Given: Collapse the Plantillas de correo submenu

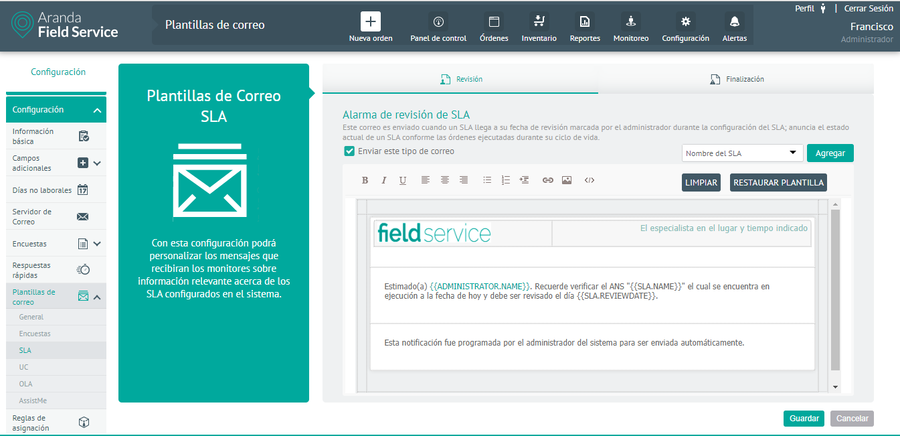Looking at the screenshot, I should pyautogui.click(x=97, y=296).
